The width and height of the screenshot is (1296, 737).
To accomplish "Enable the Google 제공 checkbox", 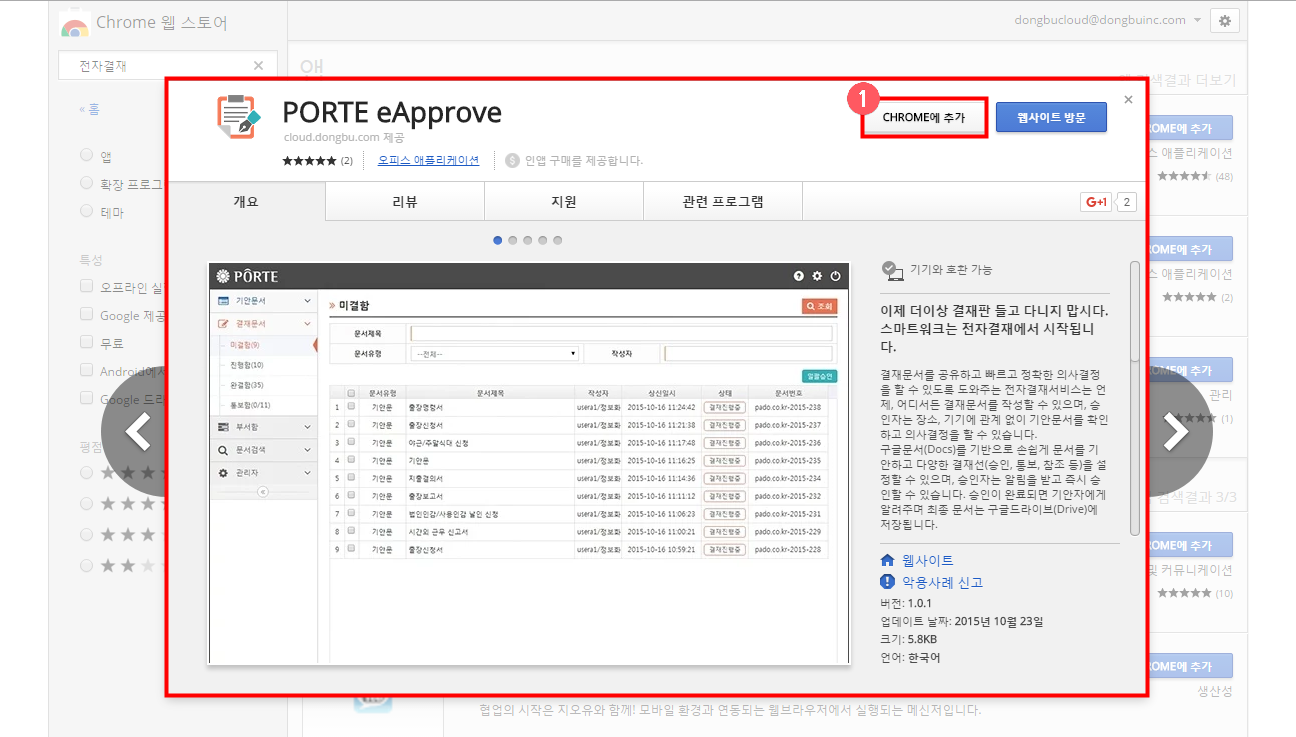I will 87,315.
